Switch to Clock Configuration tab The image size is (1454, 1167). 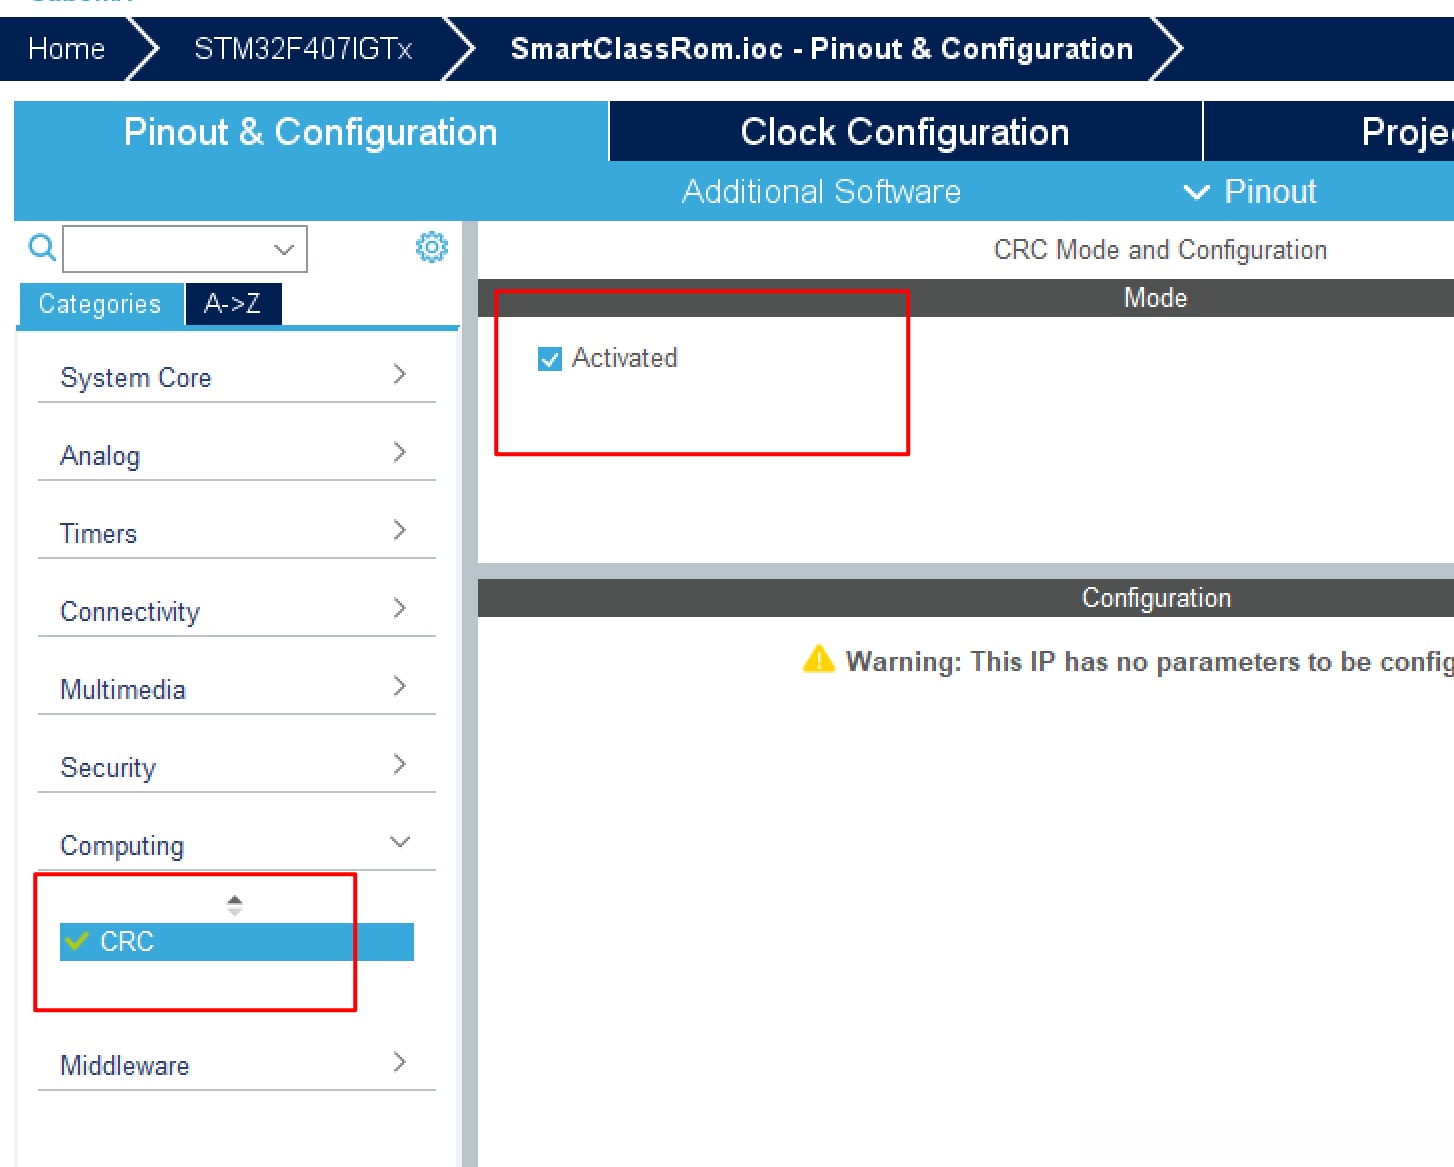[x=905, y=131]
